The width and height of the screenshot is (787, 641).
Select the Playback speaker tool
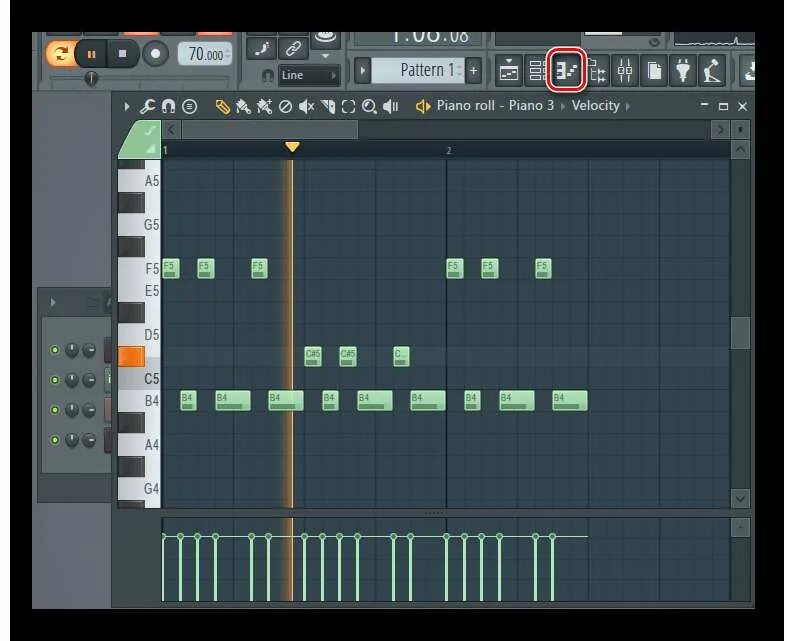(x=390, y=106)
